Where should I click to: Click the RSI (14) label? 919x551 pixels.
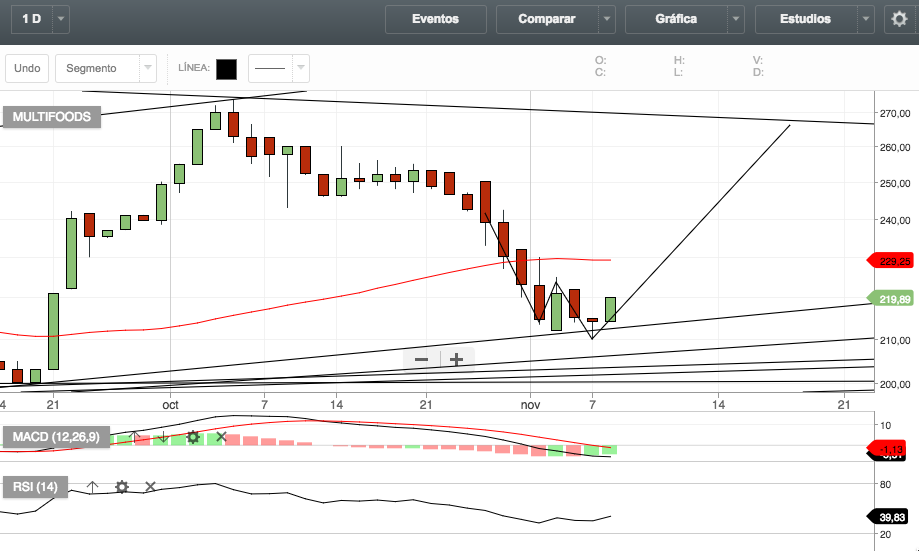coord(35,487)
